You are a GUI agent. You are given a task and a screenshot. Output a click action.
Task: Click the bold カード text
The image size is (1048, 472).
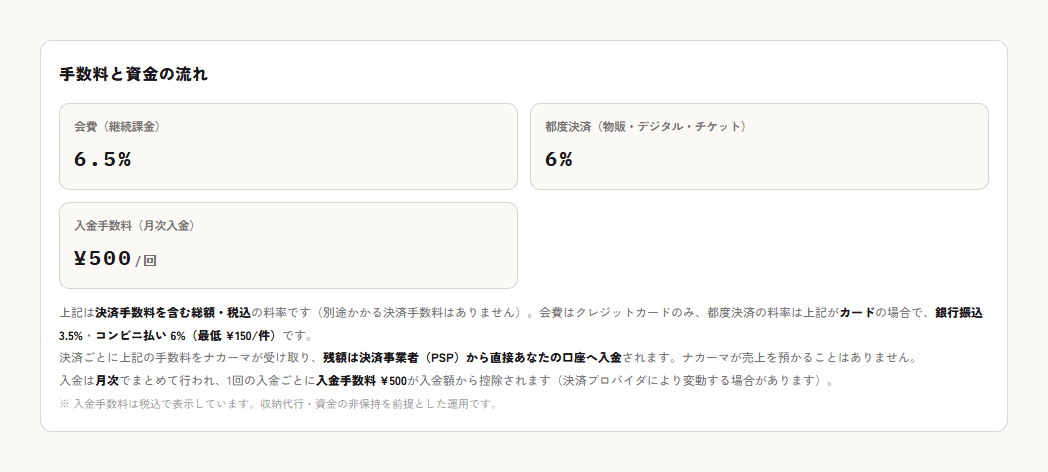pos(858,312)
